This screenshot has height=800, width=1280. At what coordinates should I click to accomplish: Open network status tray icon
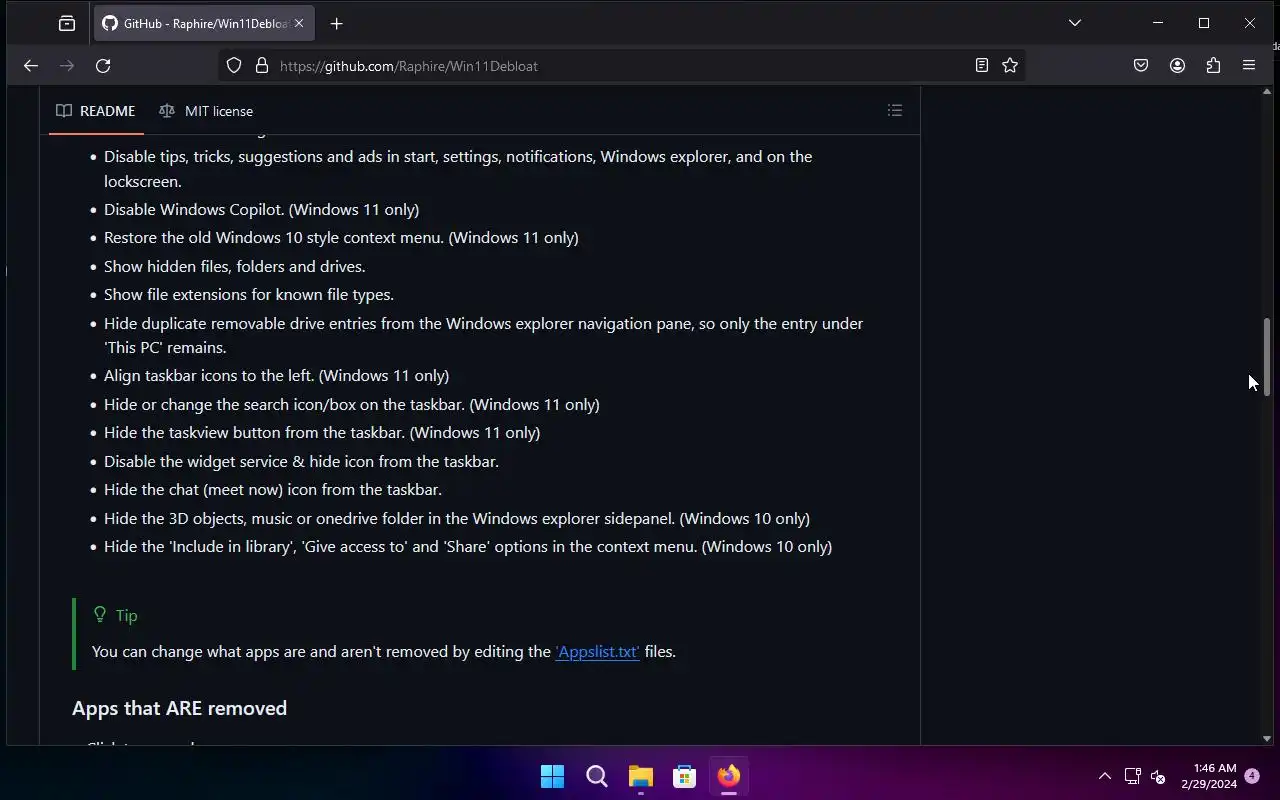[x=1132, y=776]
